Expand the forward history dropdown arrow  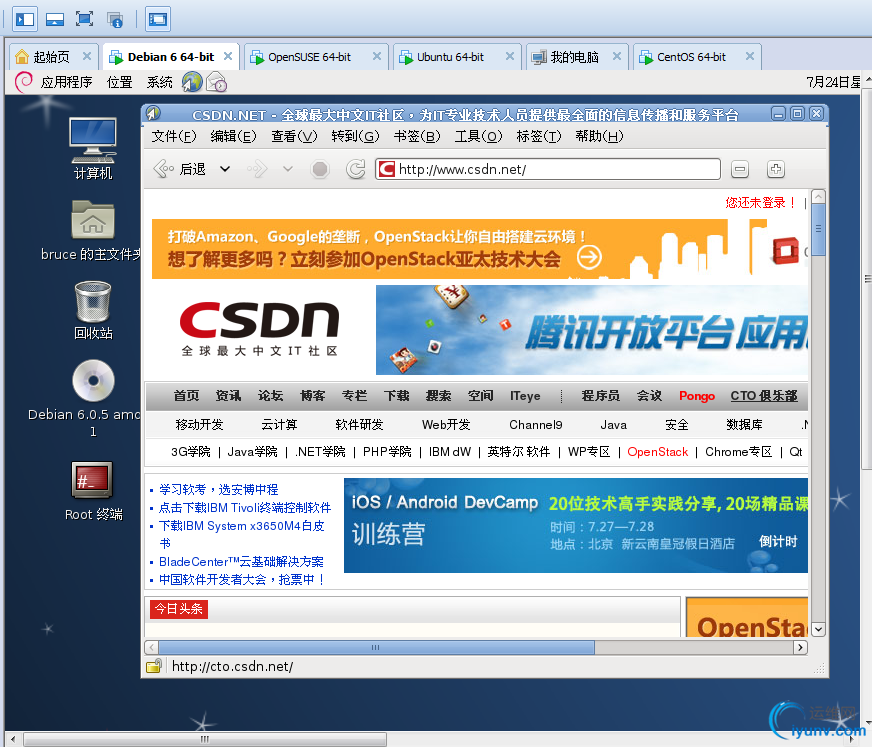[x=288, y=169]
